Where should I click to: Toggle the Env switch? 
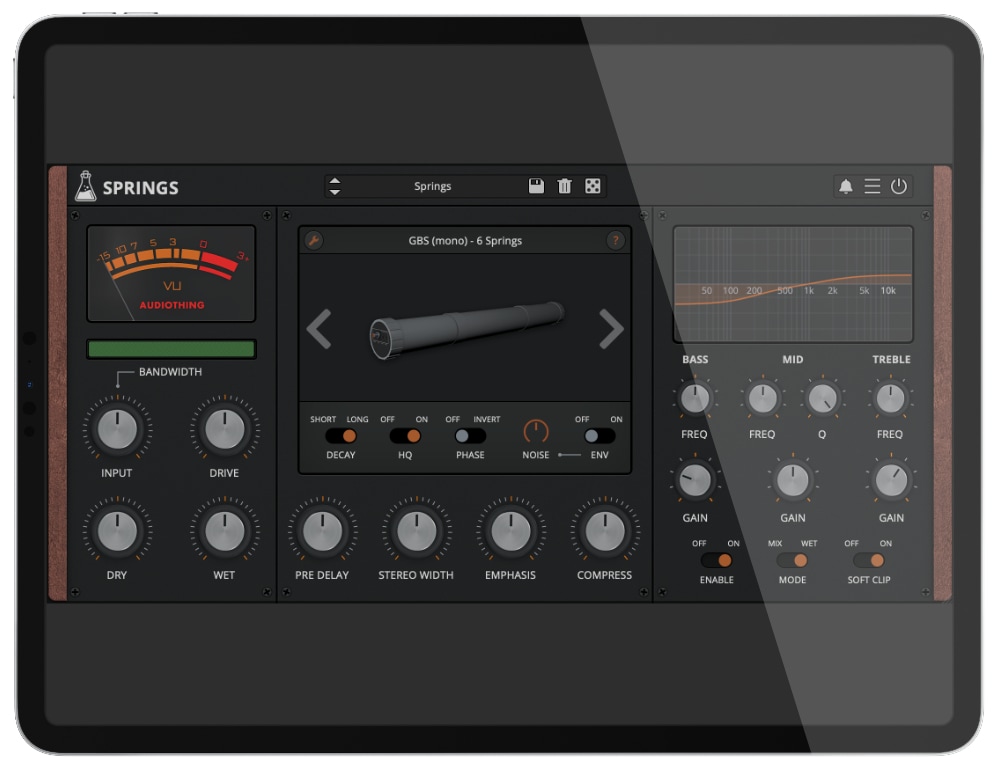599,436
